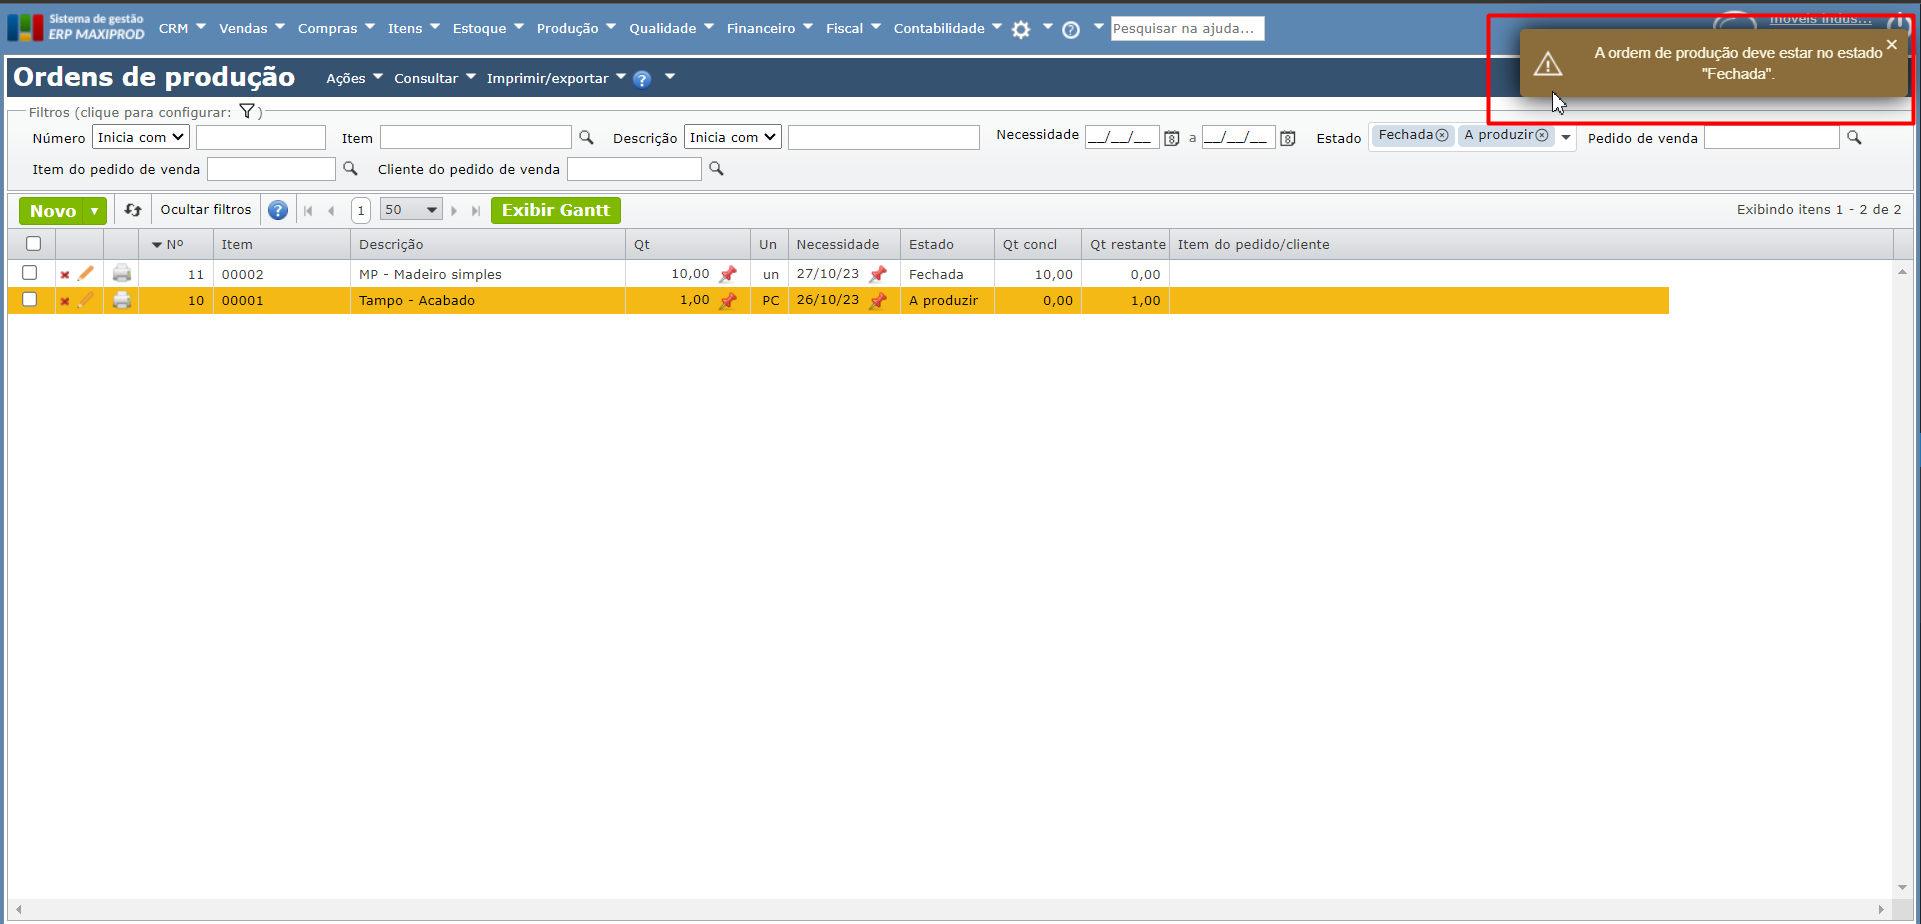Viewport: 1921px width, 924px height.
Task: Open the Estoque menu
Action: point(488,28)
